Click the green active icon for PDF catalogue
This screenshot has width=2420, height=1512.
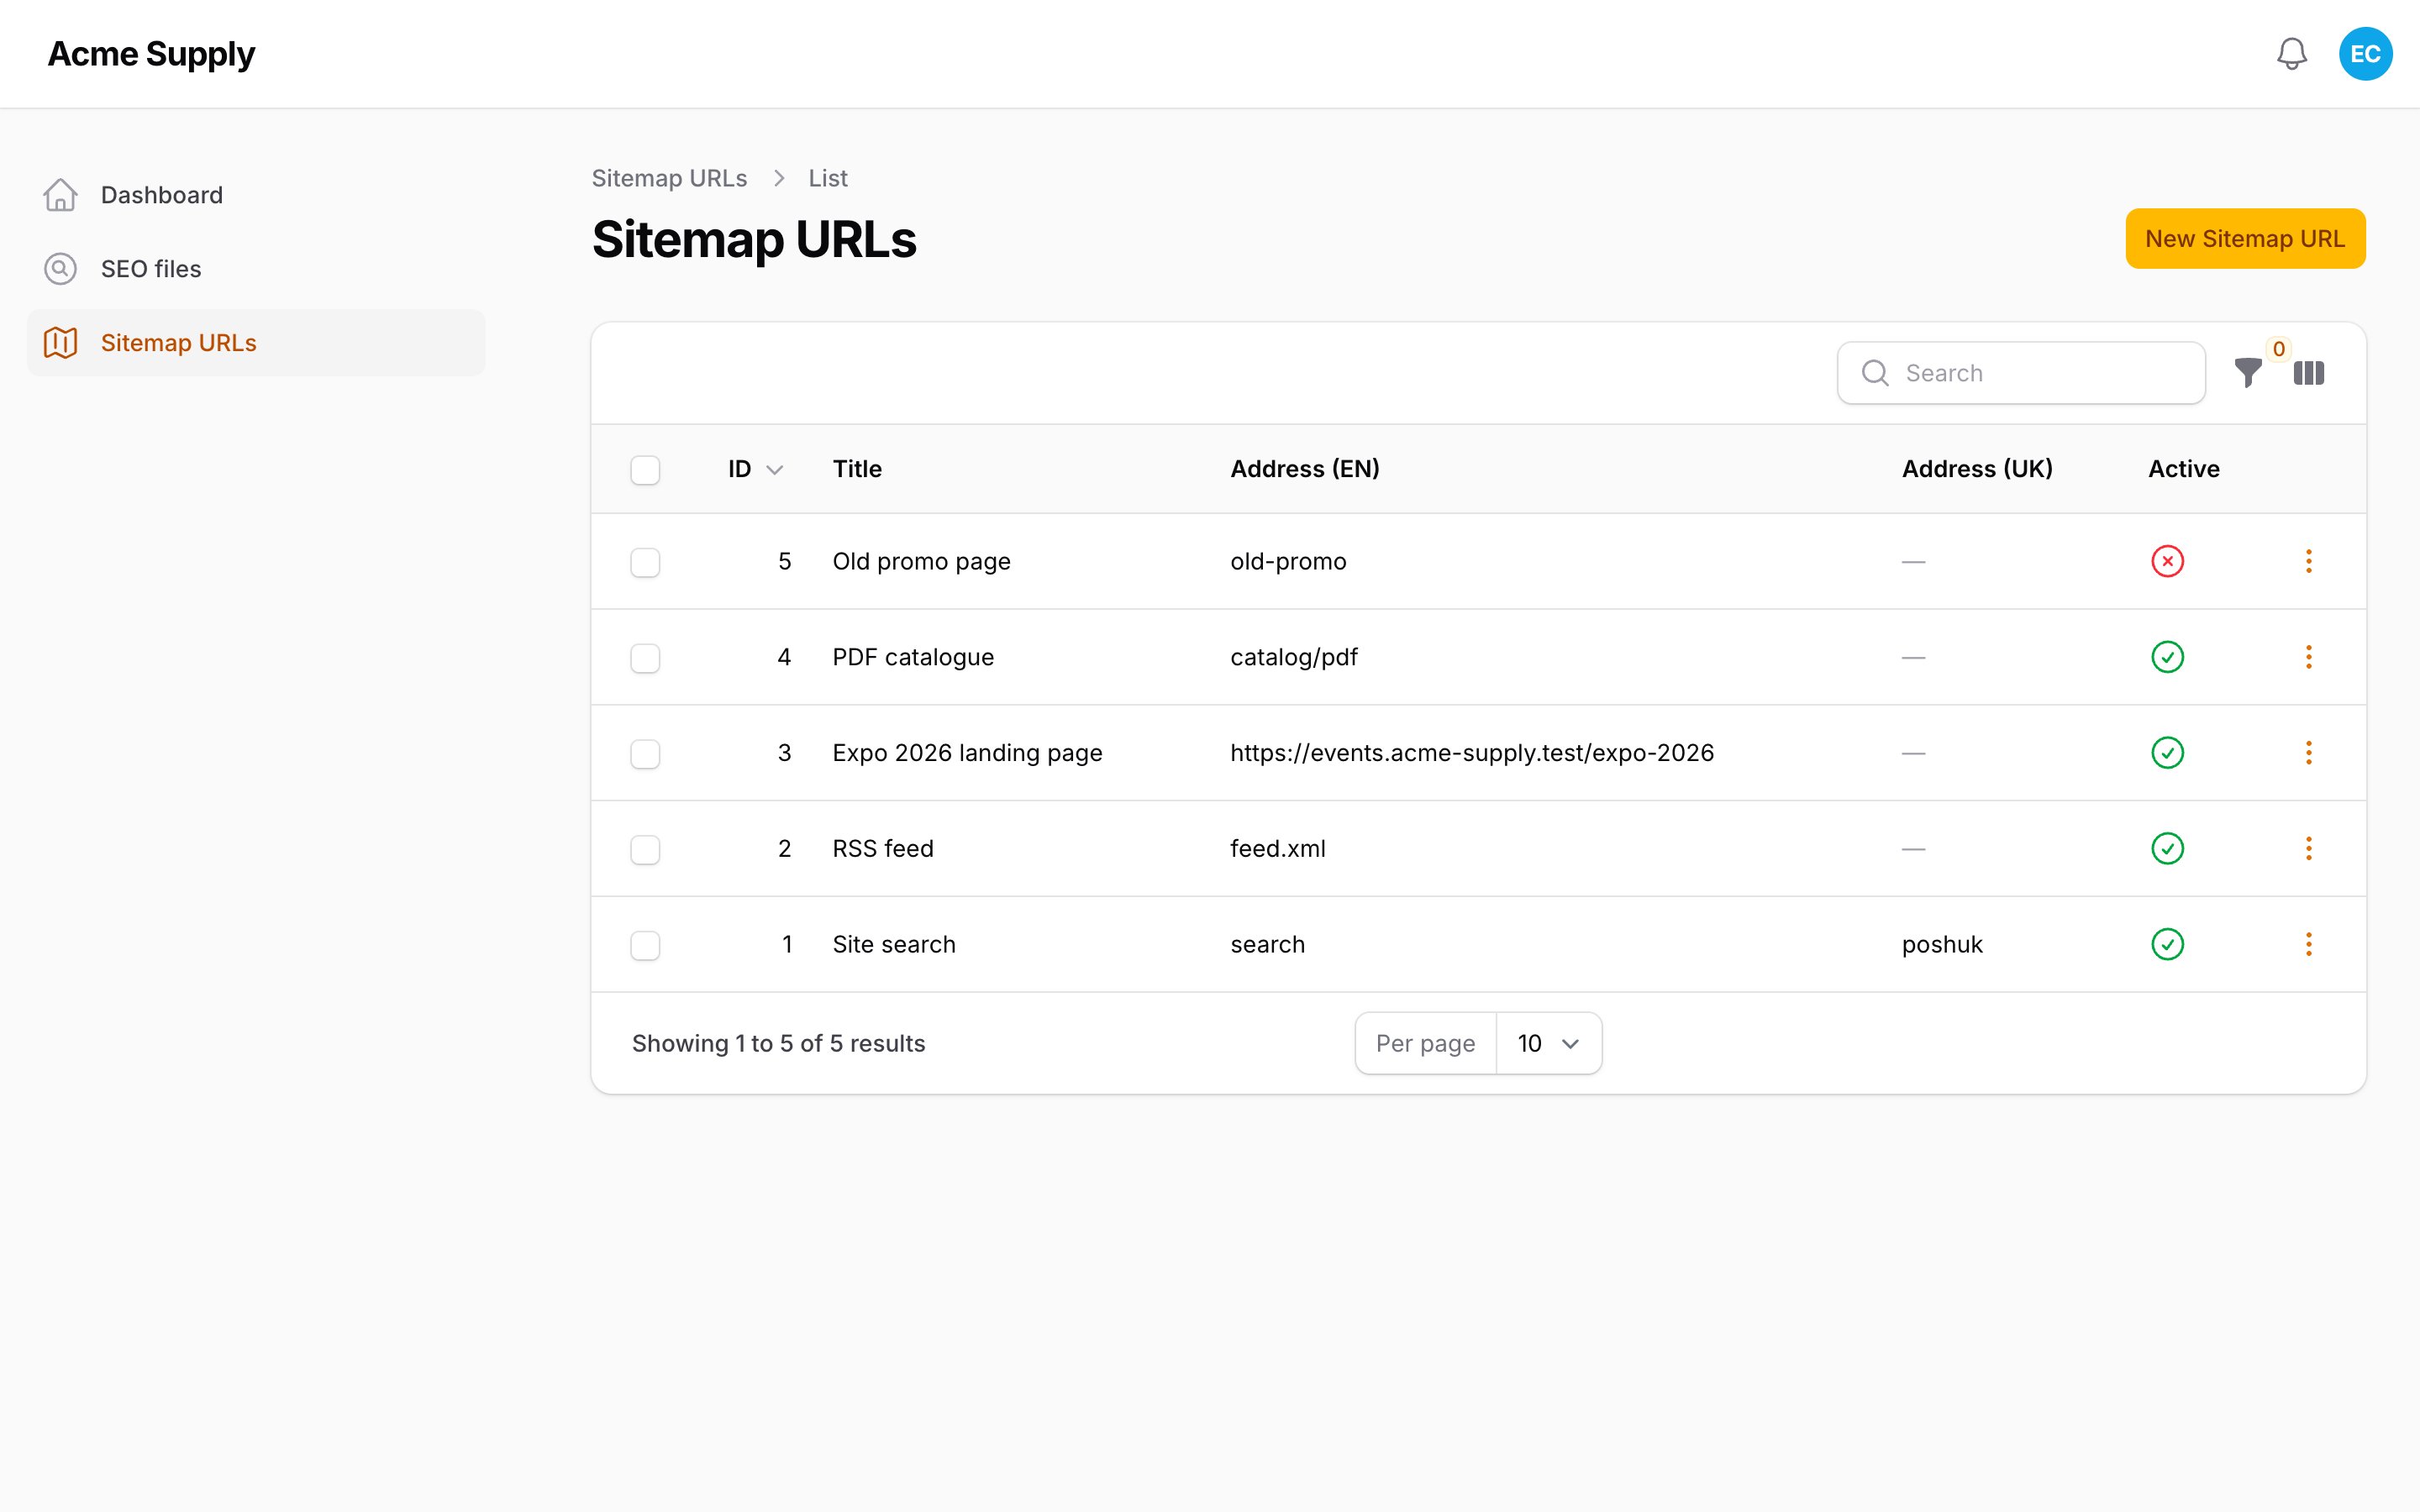[2167, 657]
